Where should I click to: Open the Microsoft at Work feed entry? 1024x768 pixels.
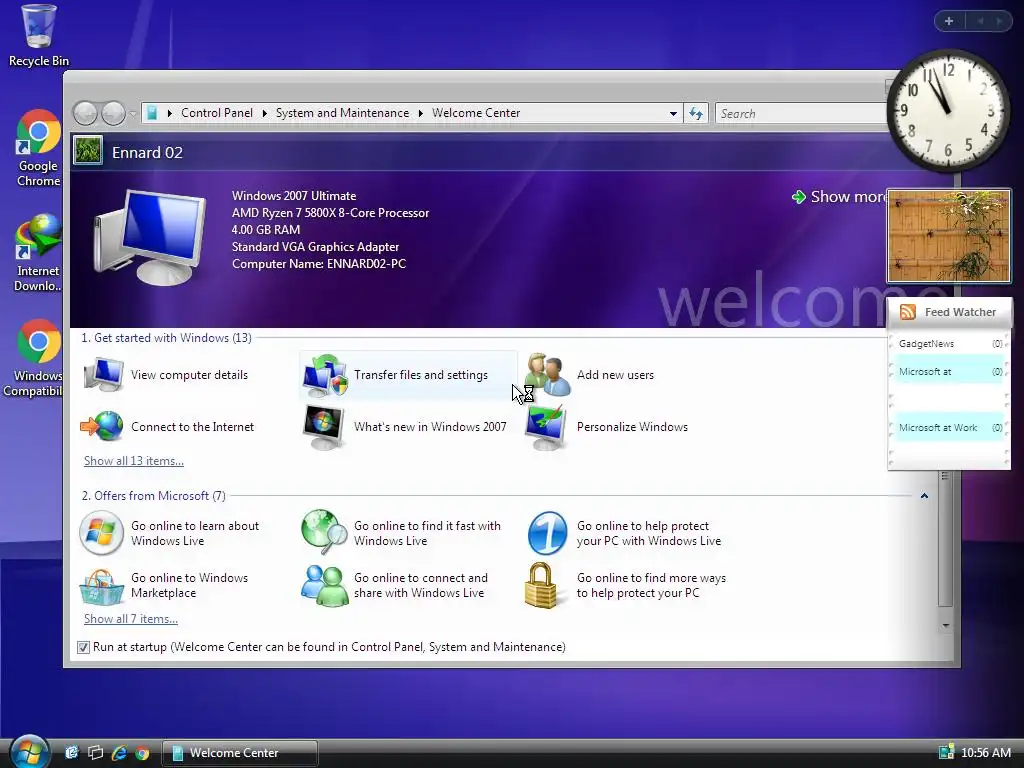pyautogui.click(x=950, y=427)
